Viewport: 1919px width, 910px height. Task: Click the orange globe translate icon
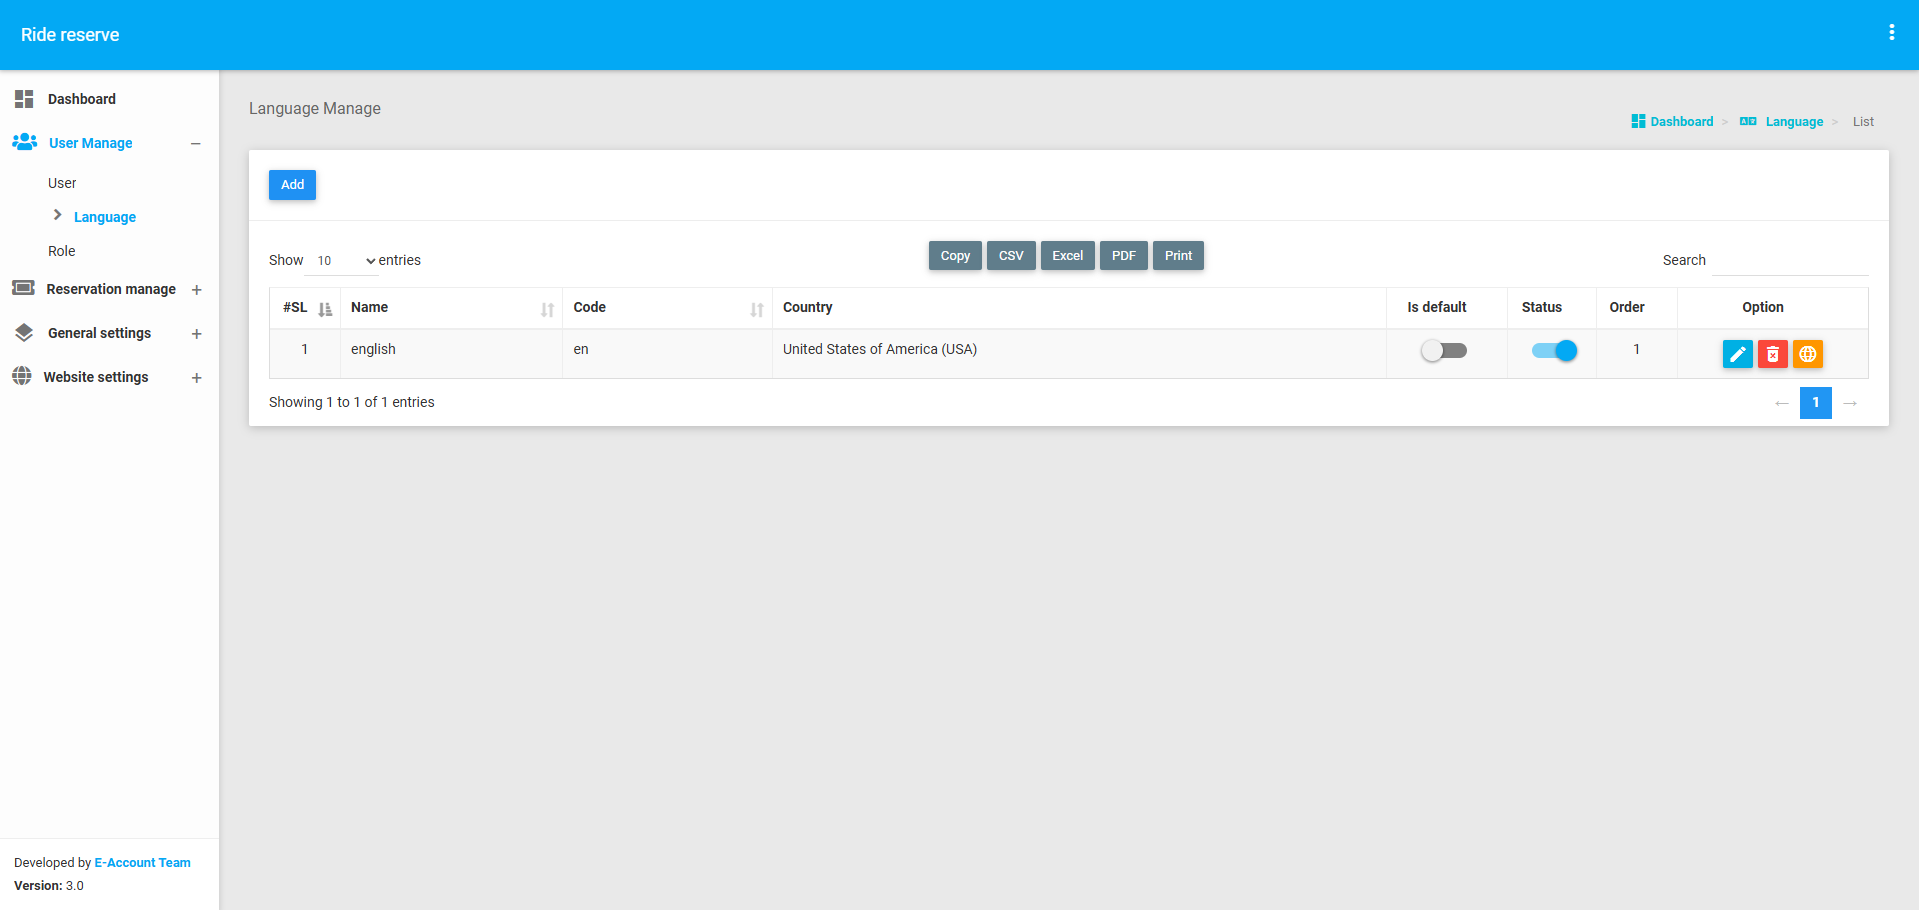pyautogui.click(x=1807, y=354)
